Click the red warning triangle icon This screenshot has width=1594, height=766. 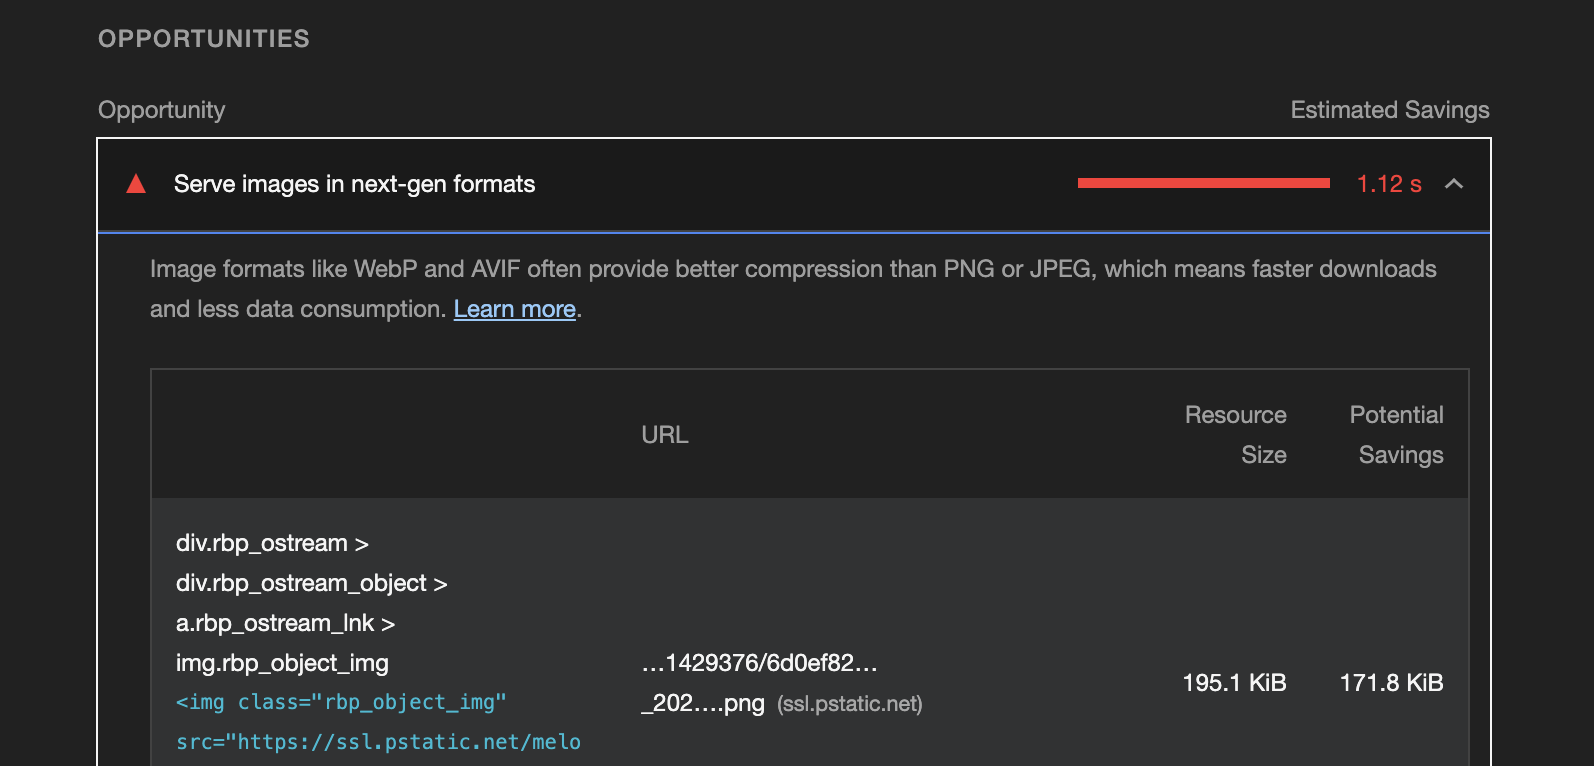136,184
